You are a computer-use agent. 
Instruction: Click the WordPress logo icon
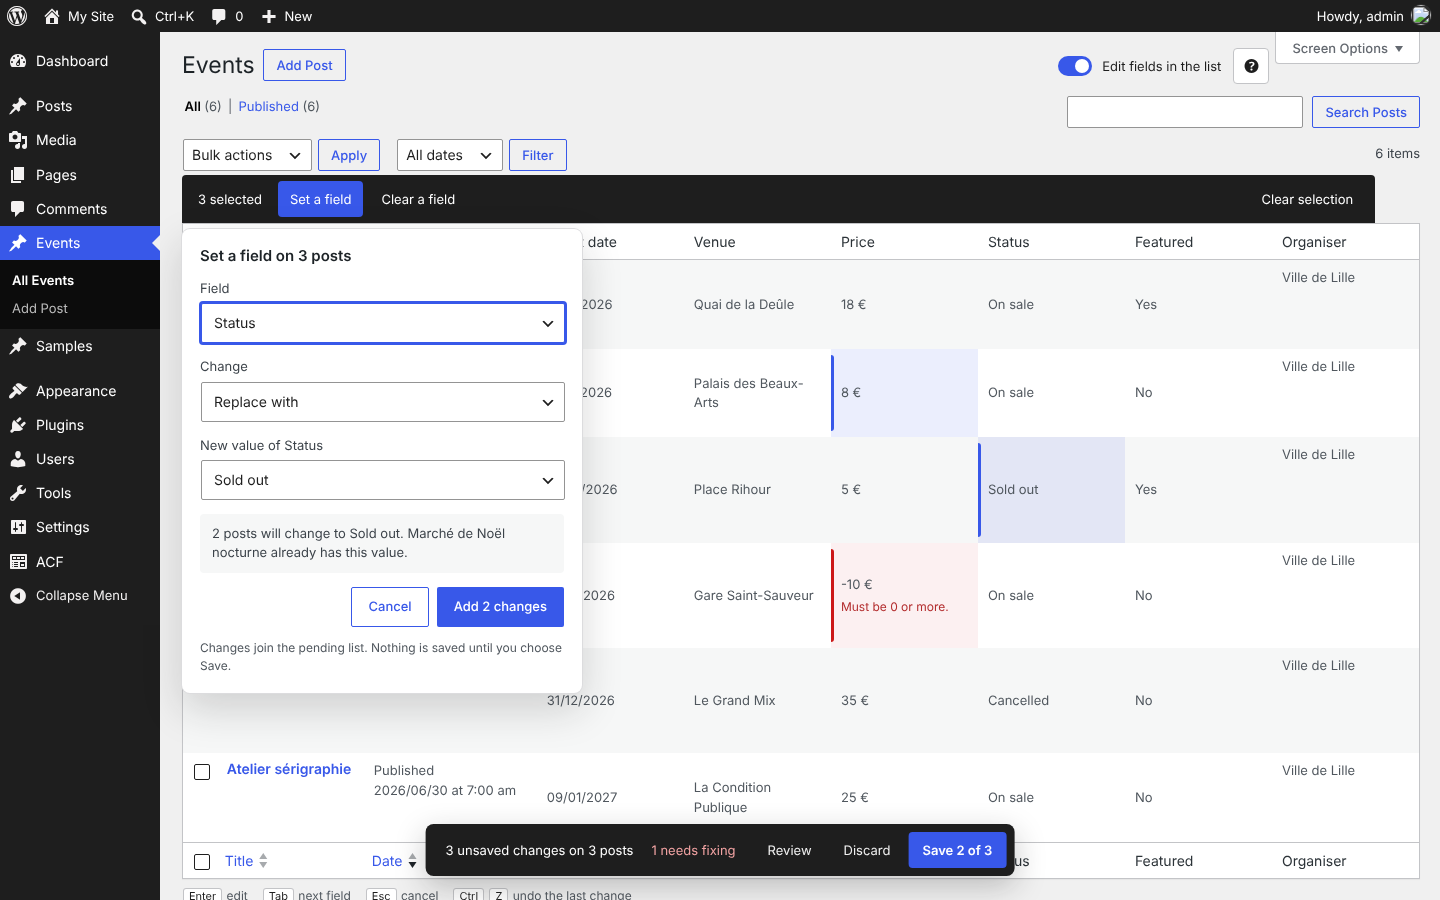(17, 16)
